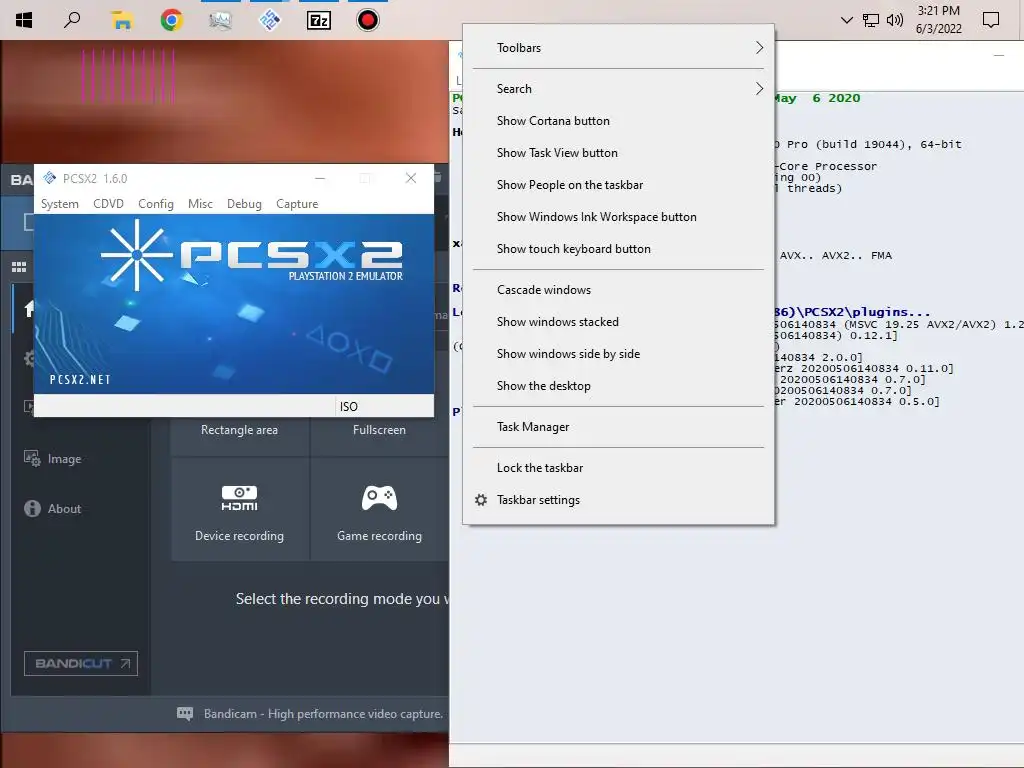The height and width of the screenshot is (768, 1024).
Task: Select Cascade windows
Action: [x=618, y=290]
